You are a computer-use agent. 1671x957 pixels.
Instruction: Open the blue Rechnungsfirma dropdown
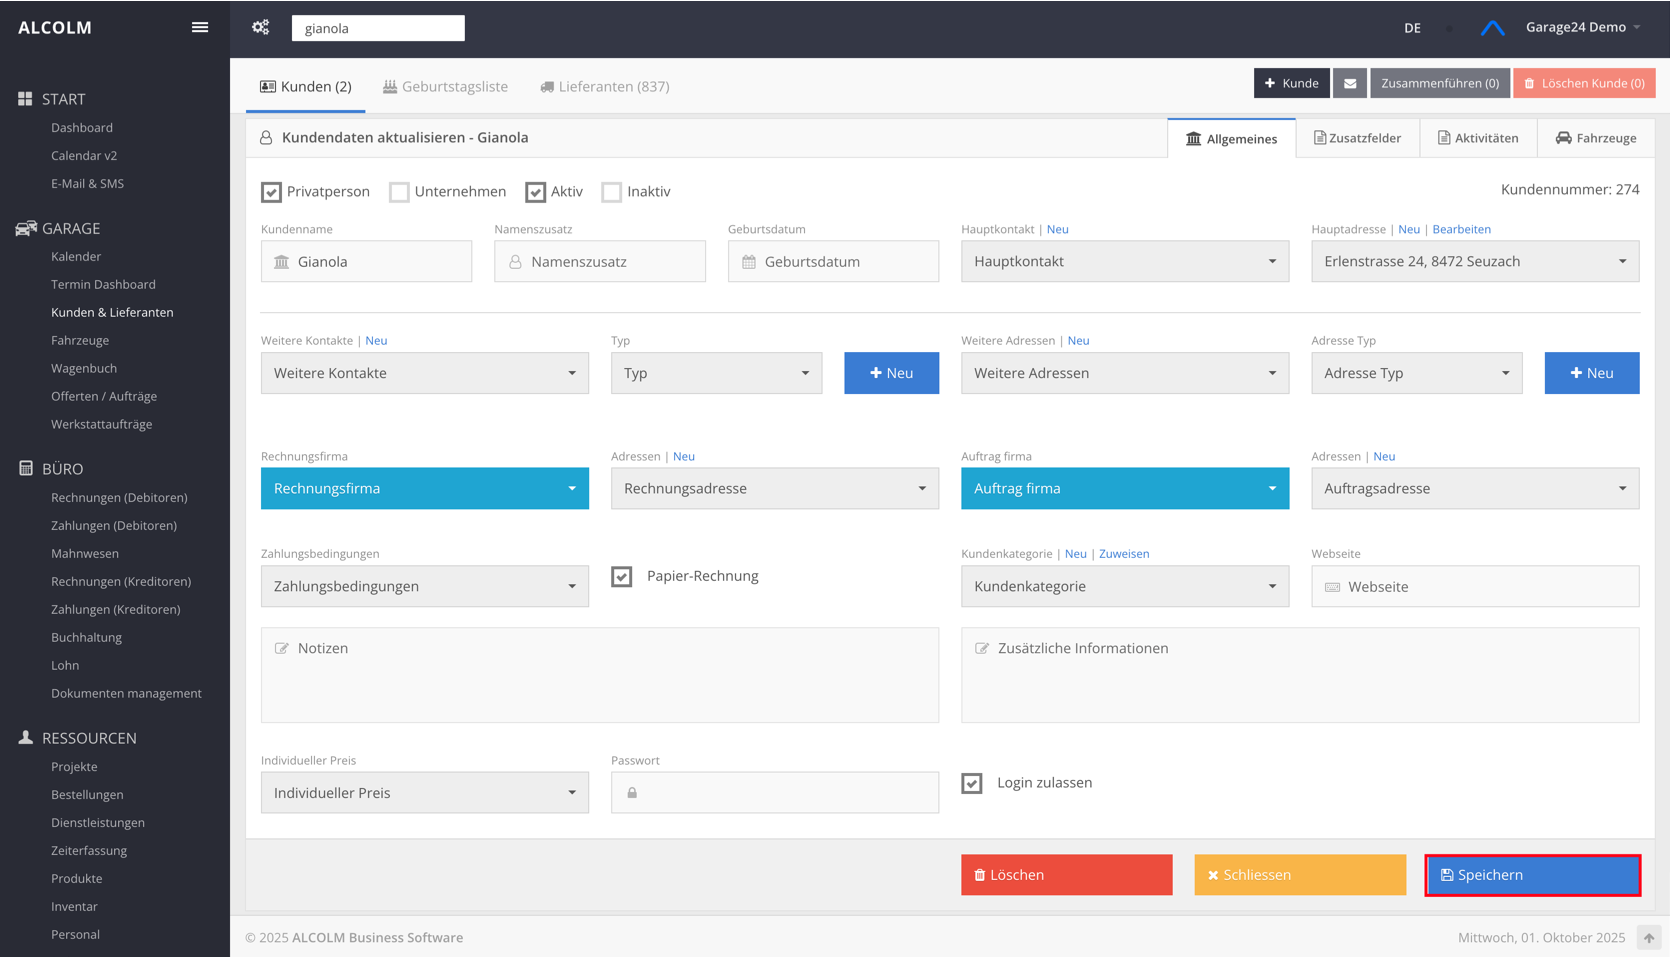[424, 489]
